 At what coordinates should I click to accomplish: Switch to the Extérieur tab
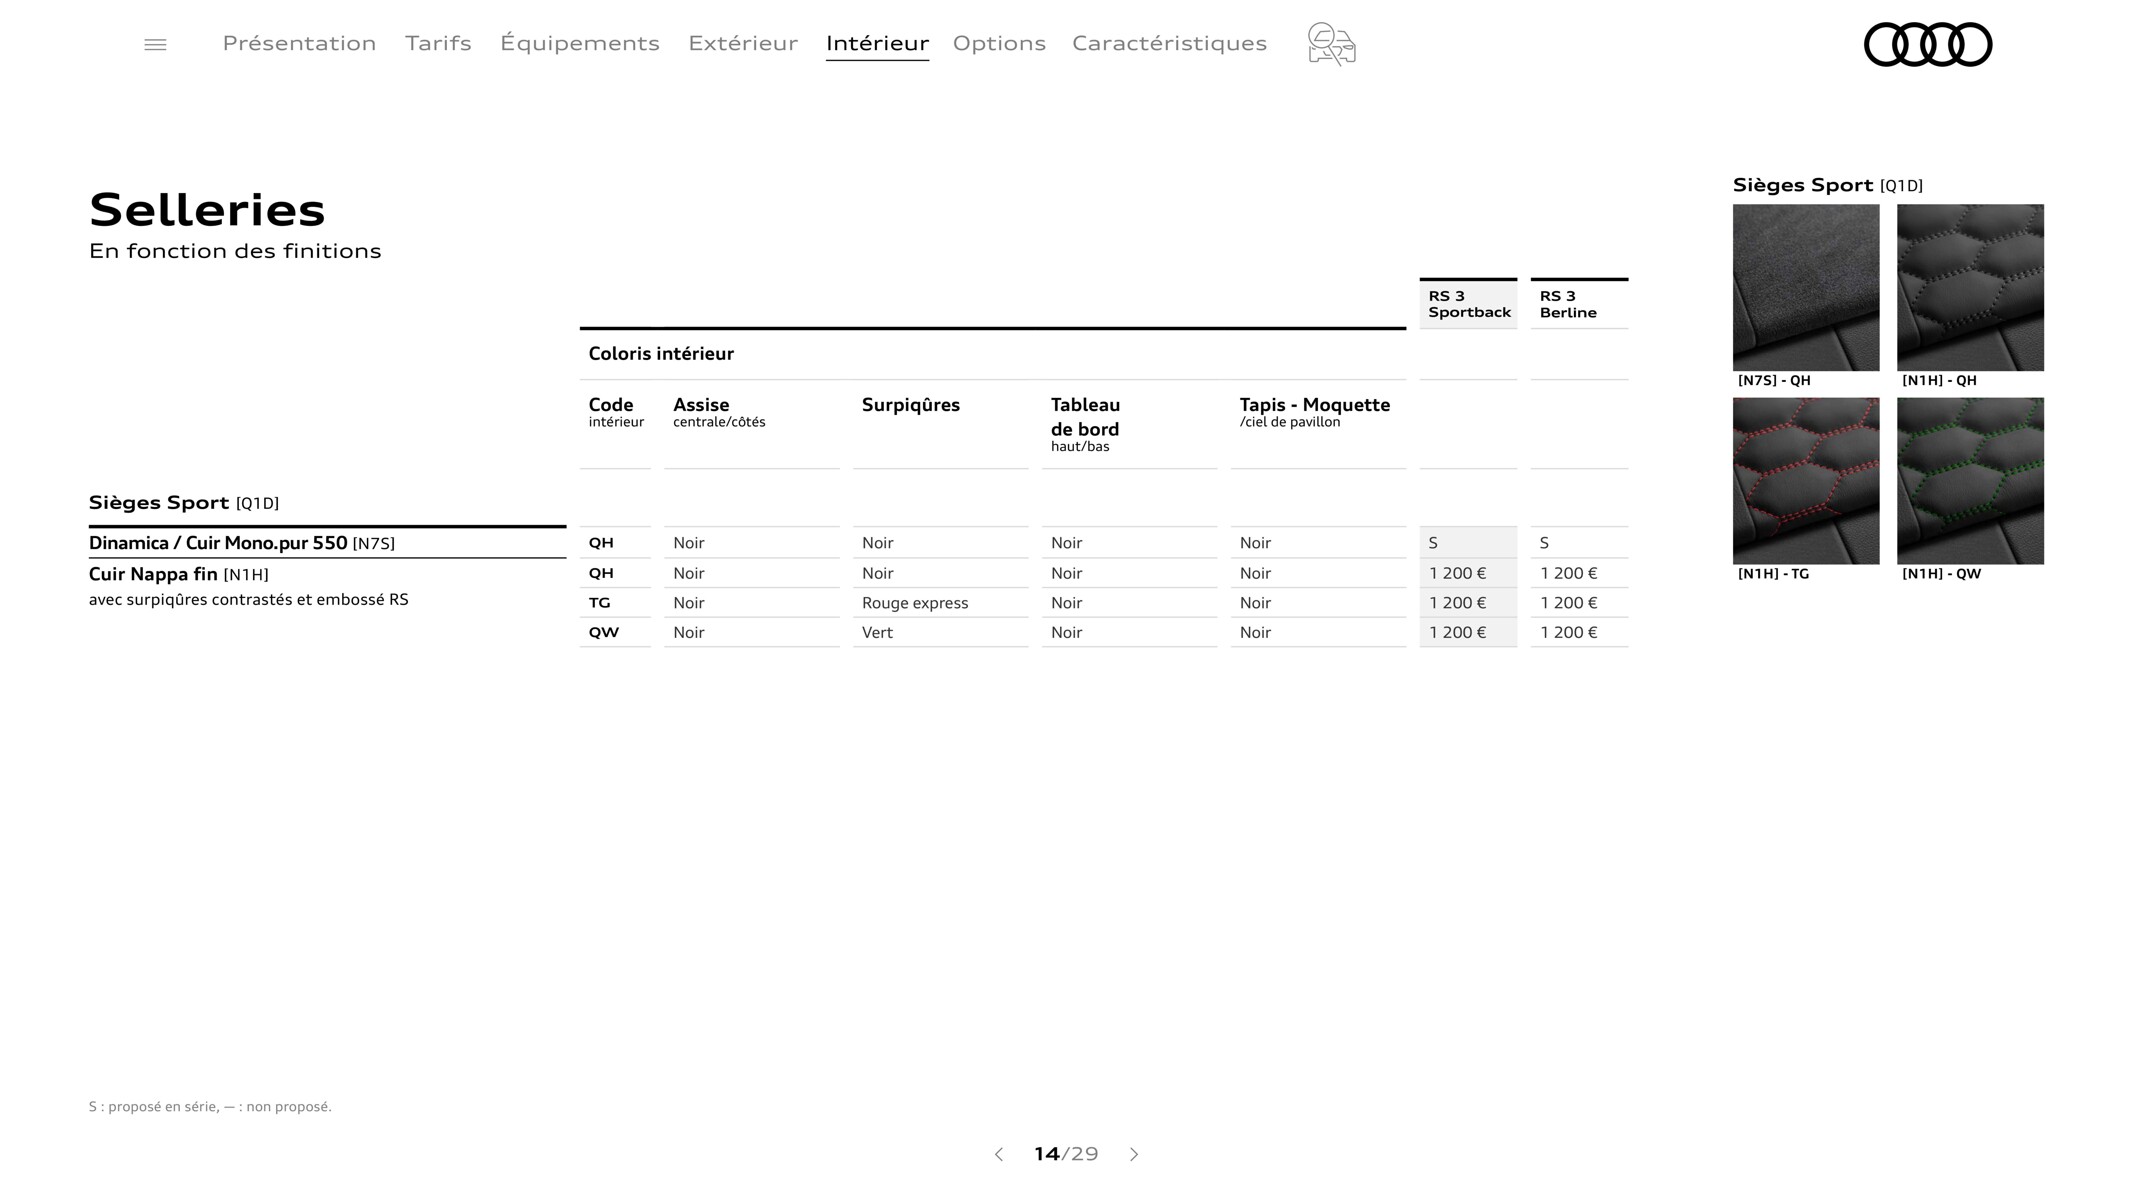click(743, 43)
